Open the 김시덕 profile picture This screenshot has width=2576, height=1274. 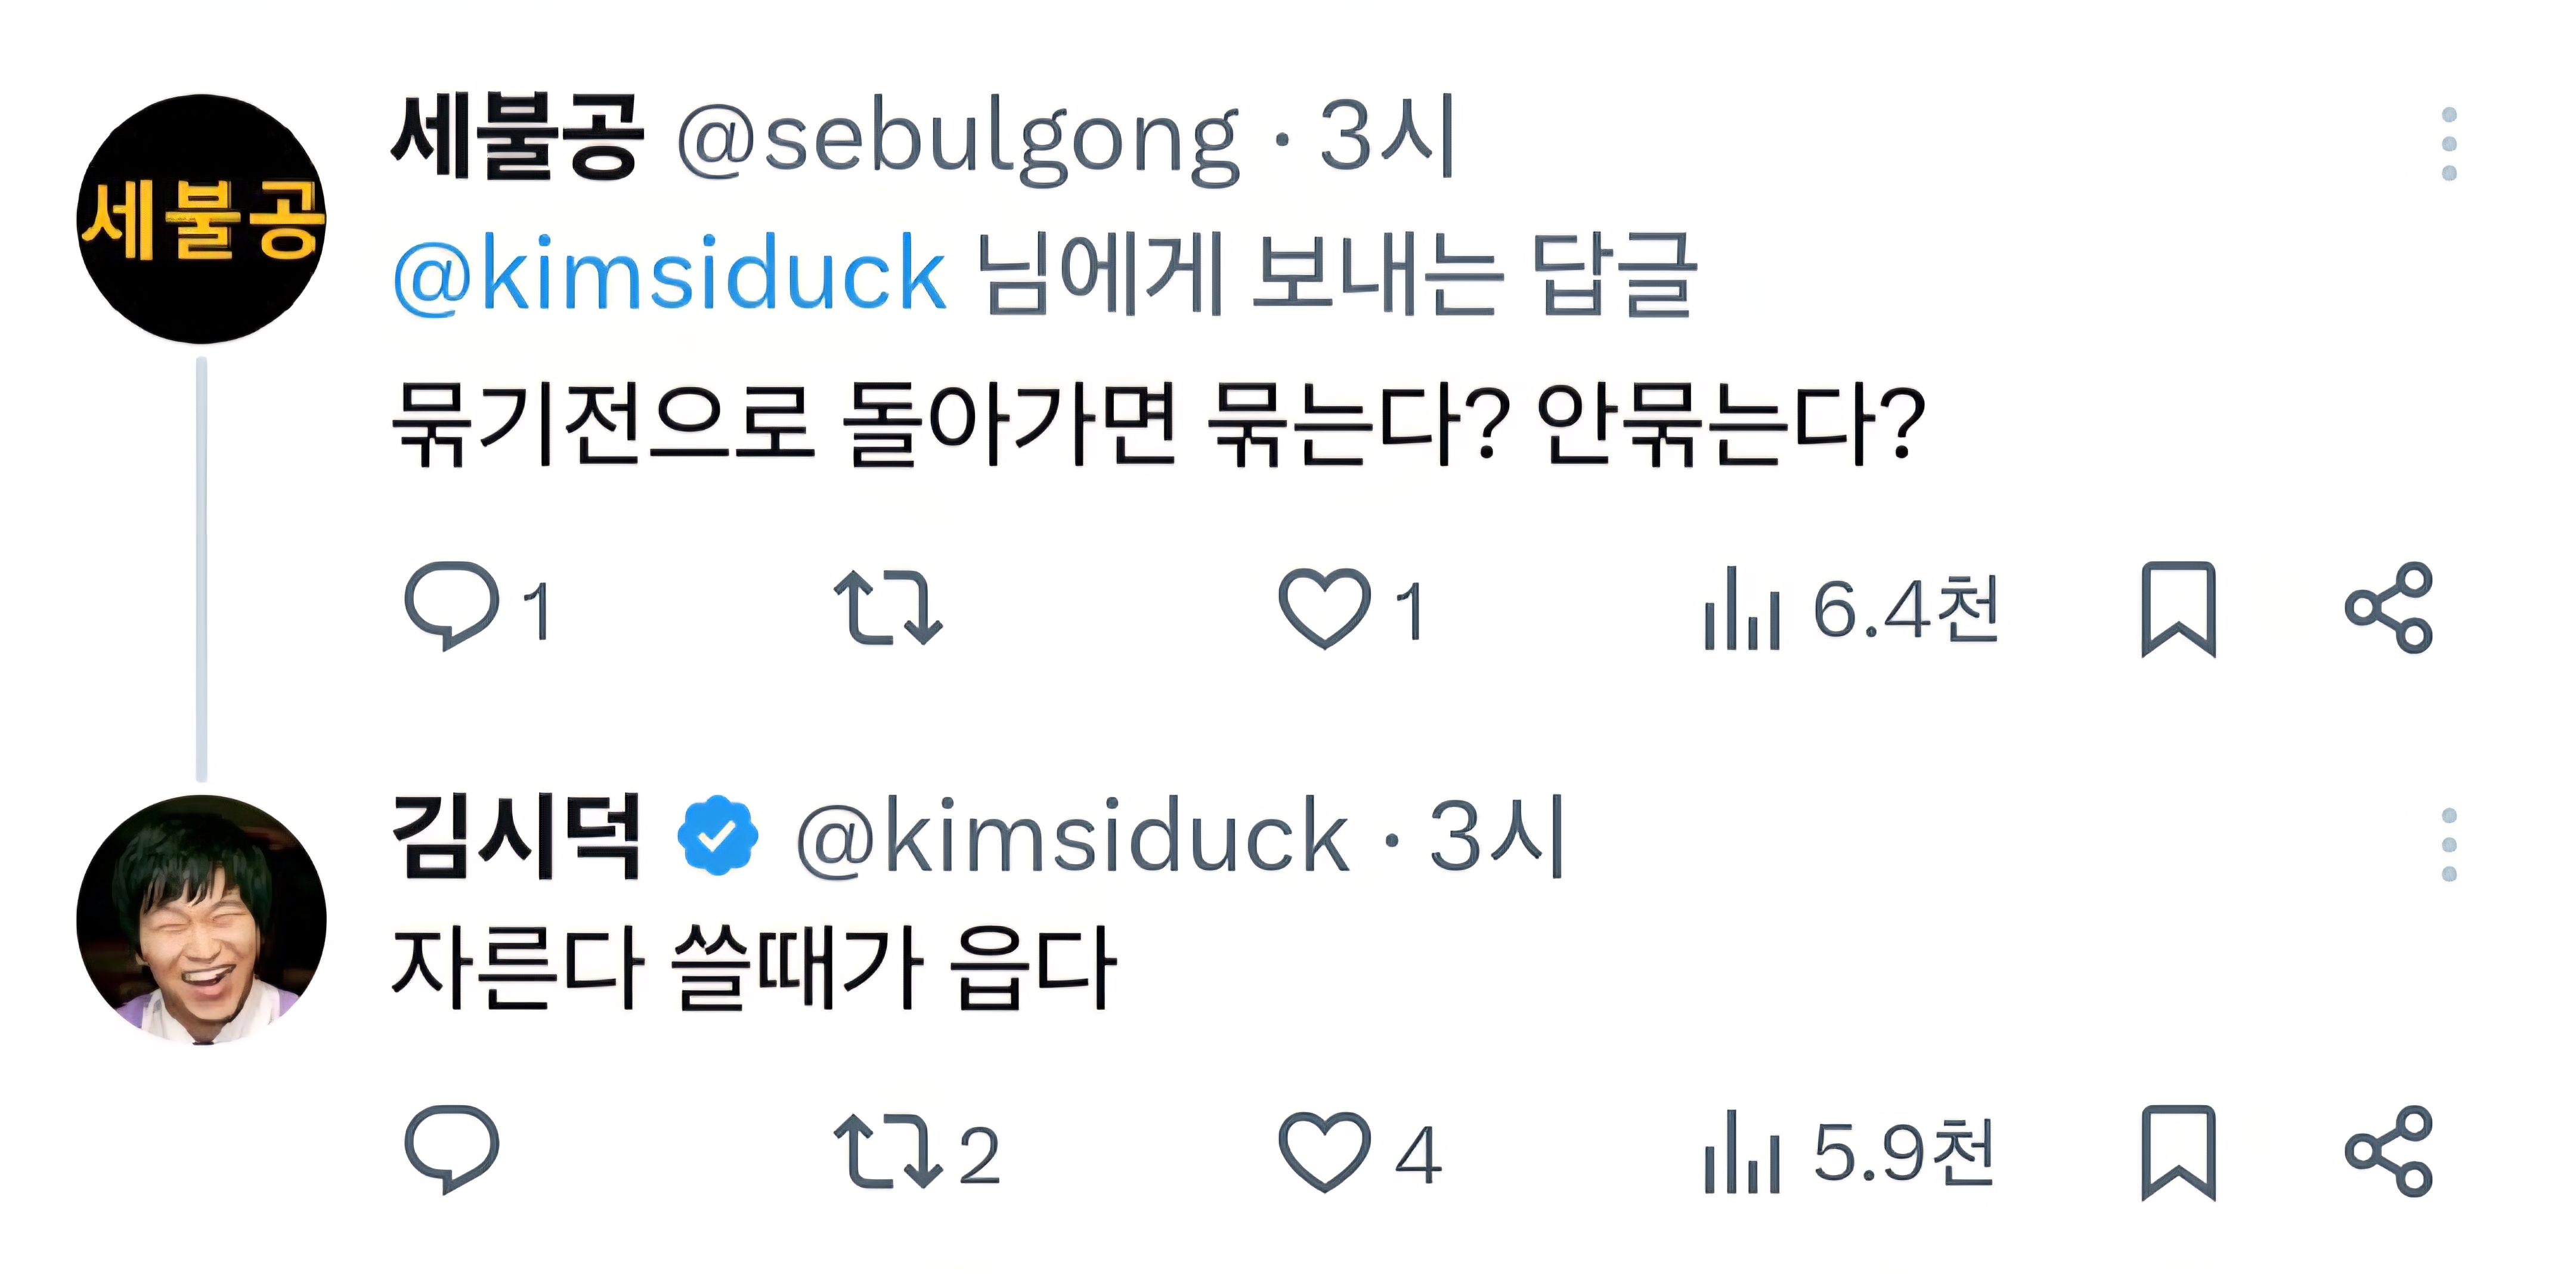[x=202, y=920]
